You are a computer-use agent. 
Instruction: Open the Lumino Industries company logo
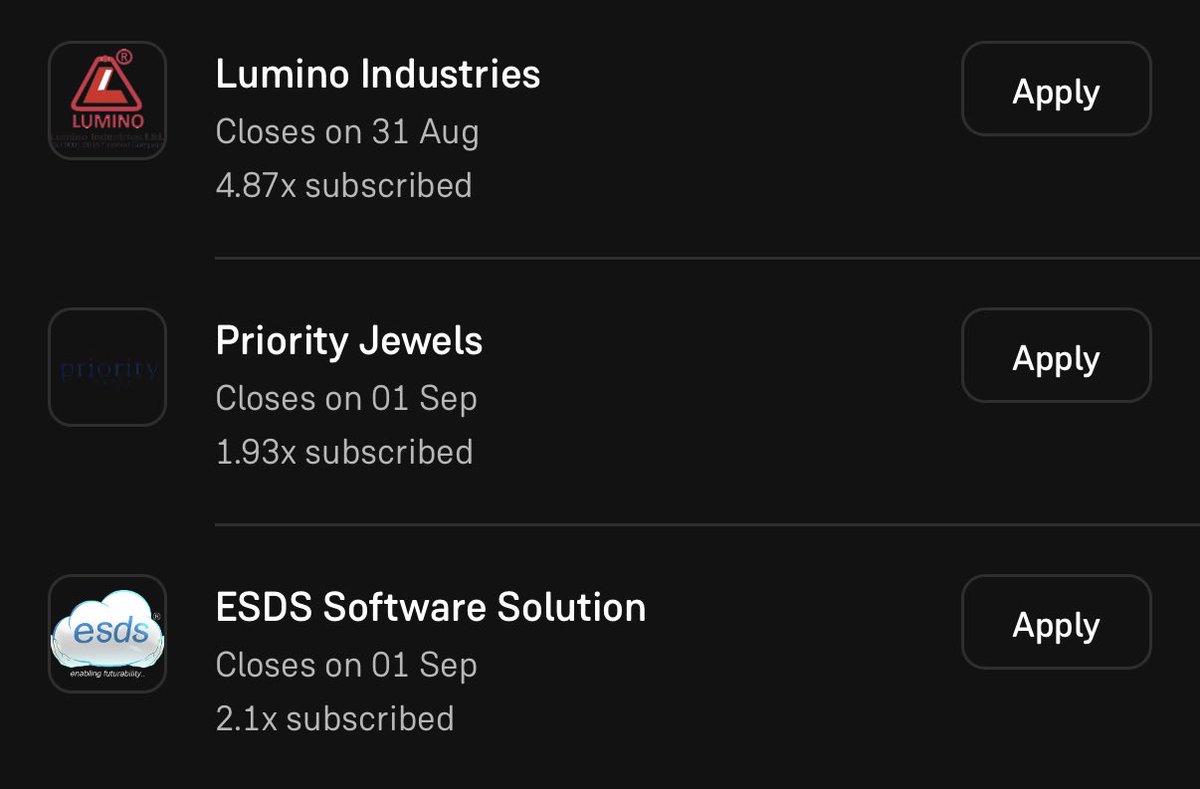107,100
